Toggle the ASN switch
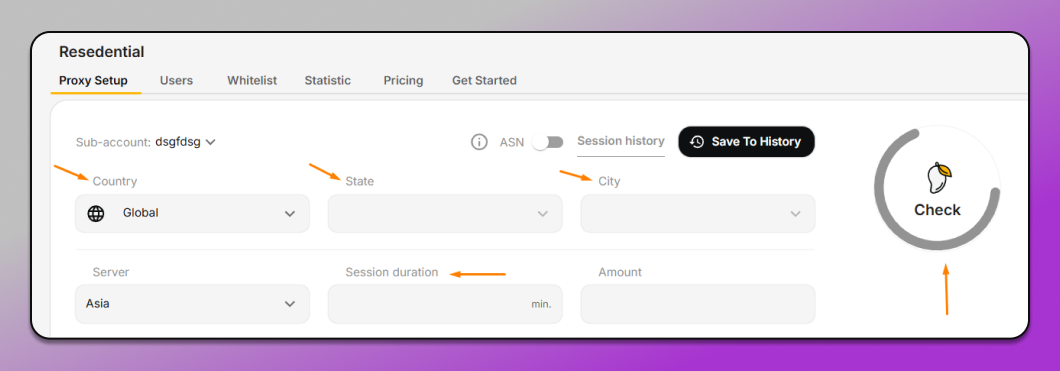 [x=548, y=143]
